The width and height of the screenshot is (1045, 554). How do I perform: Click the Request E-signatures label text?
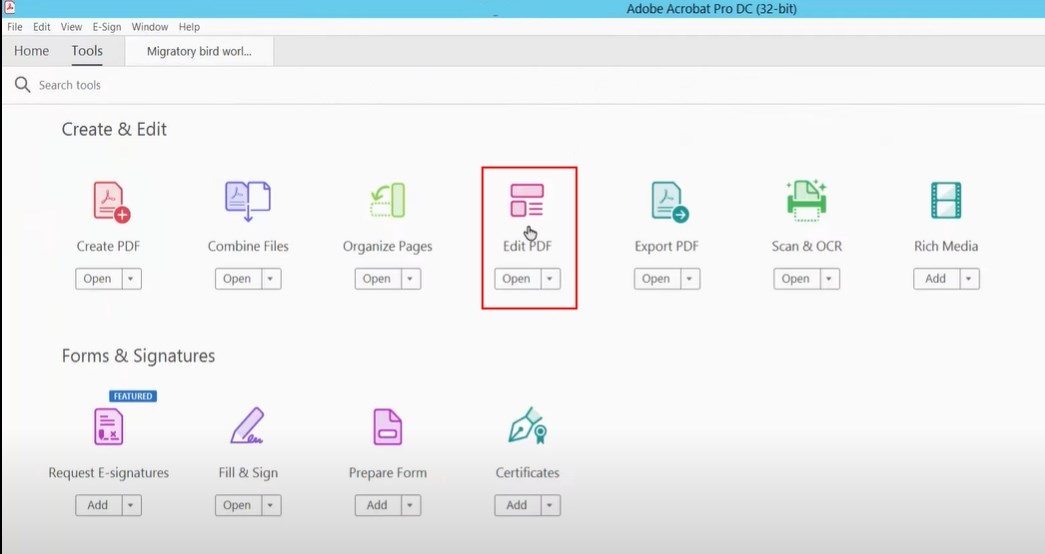[109, 473]
